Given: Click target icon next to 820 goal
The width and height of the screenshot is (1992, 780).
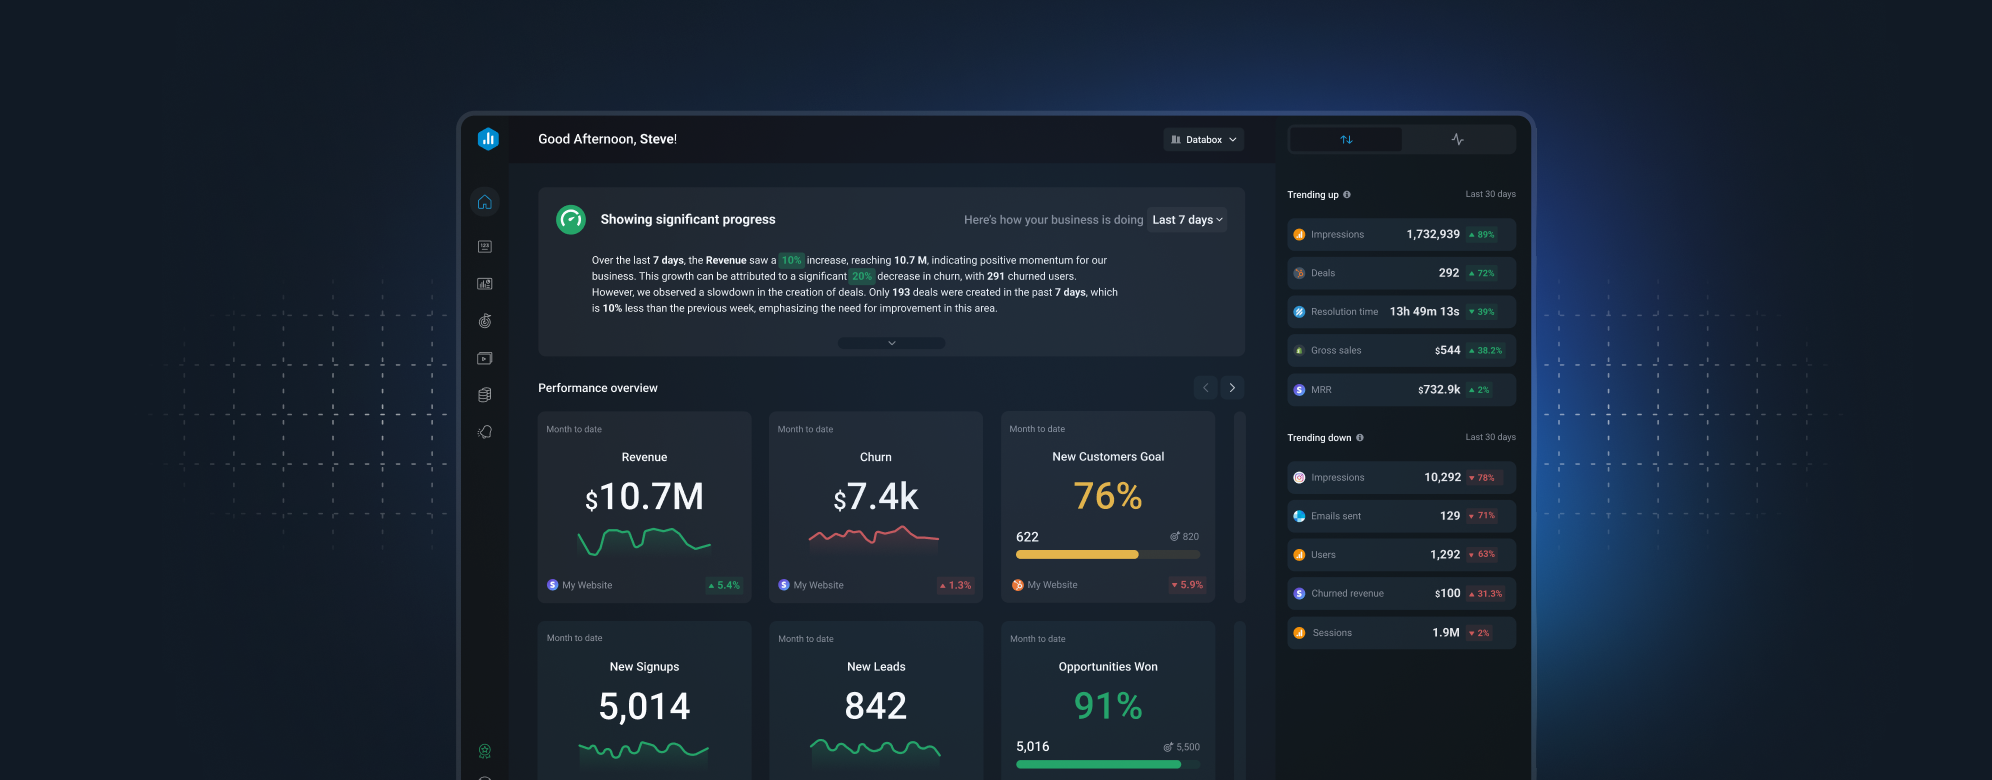Looking at the screenshot, I should tap(1175, 537).
